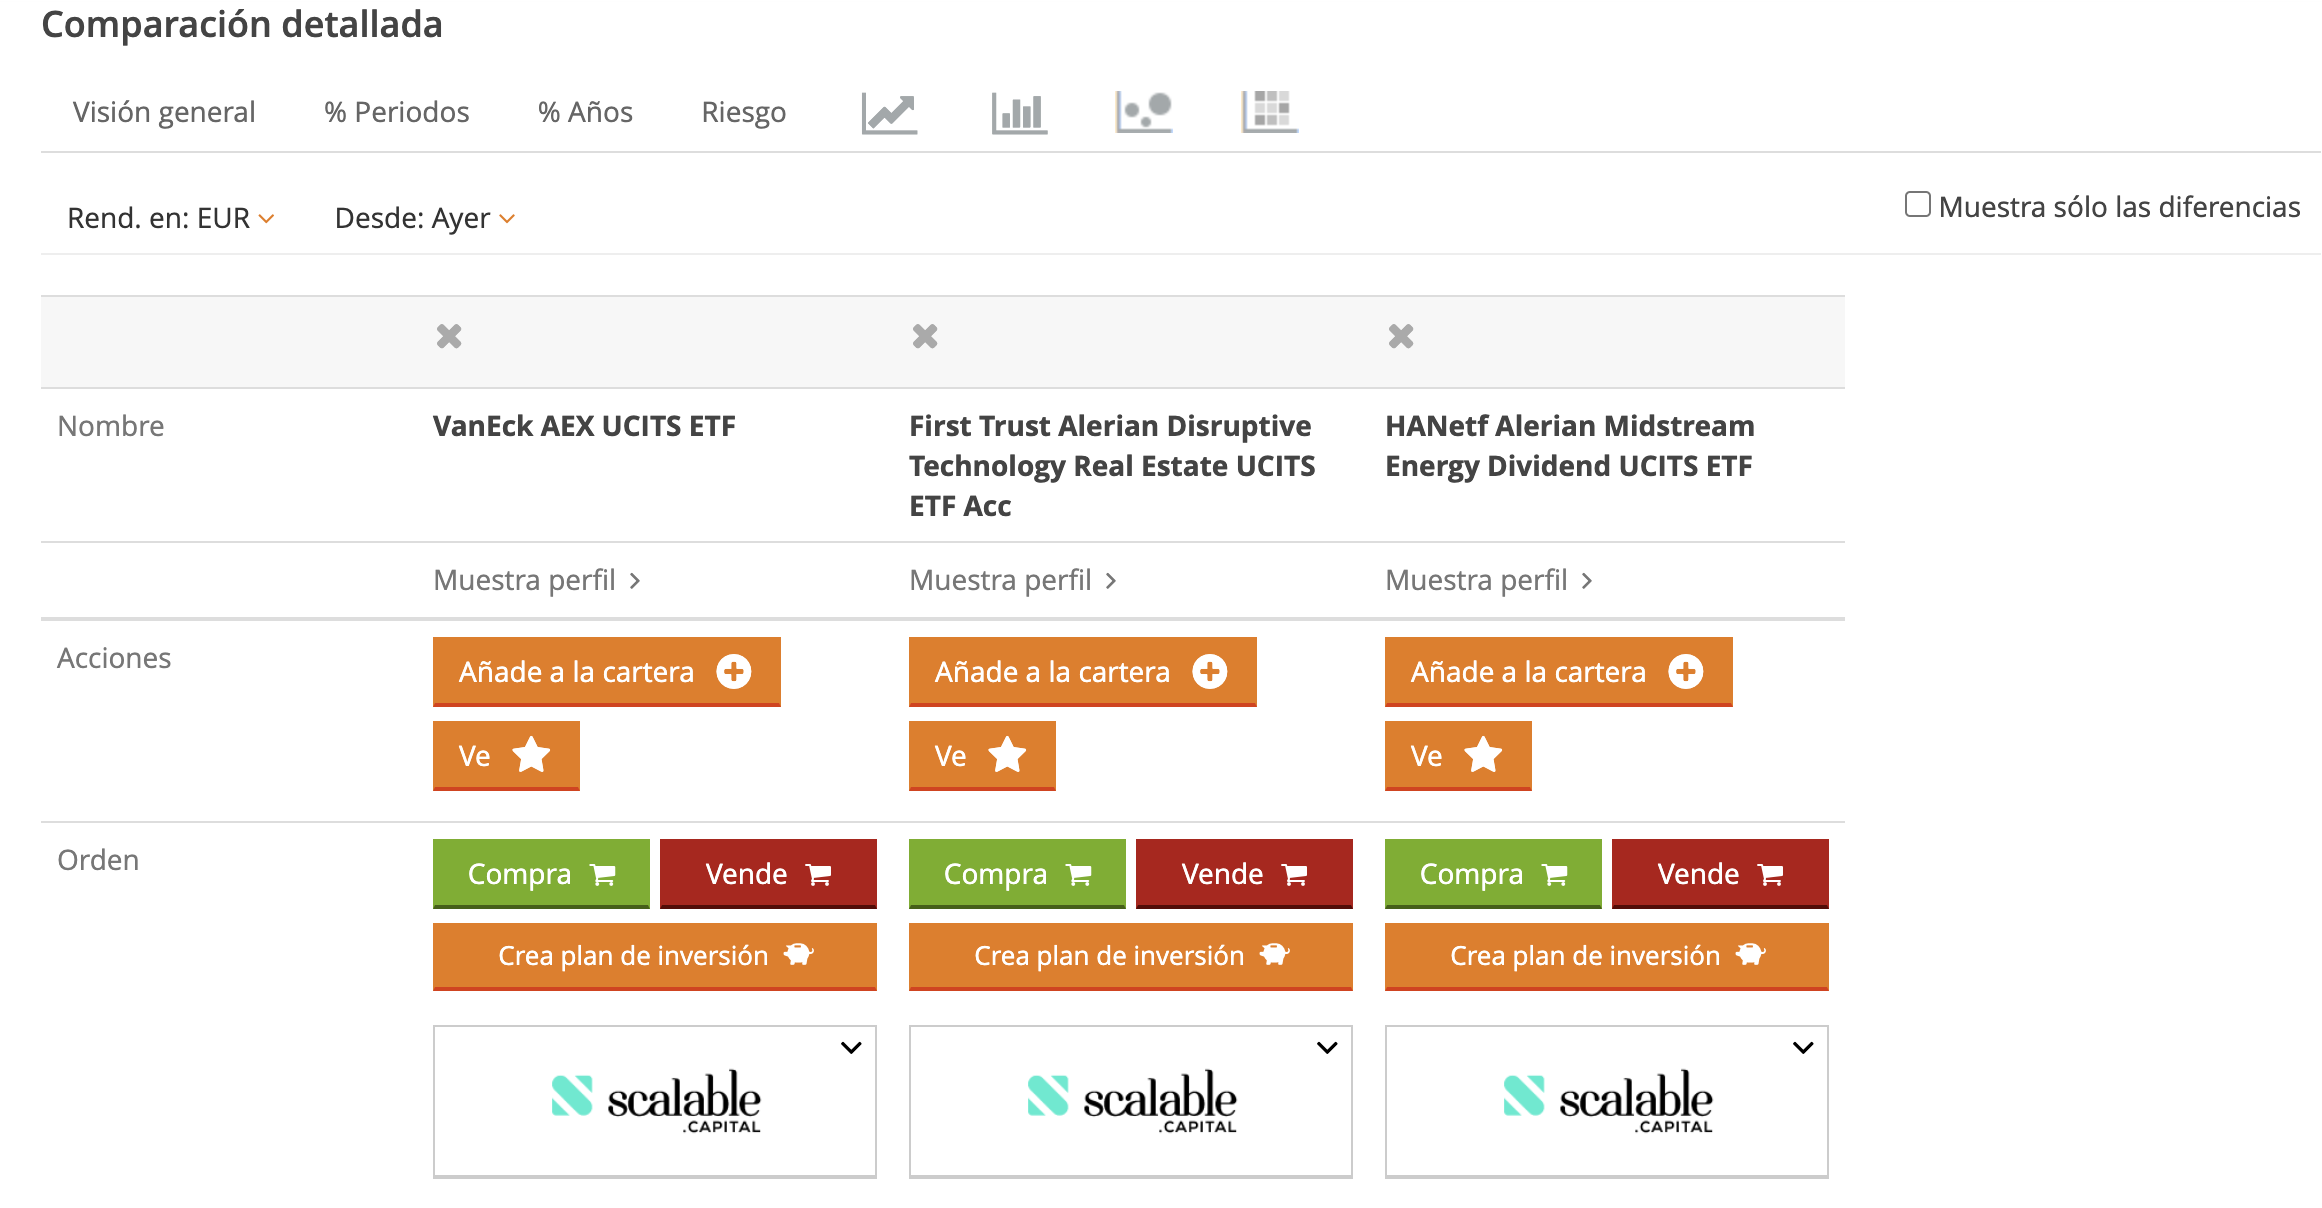Screen dimensions: 2322x1208
Task: Click Vende button for HANetf Alerian ETF
Action: (x=1720, y=874)
